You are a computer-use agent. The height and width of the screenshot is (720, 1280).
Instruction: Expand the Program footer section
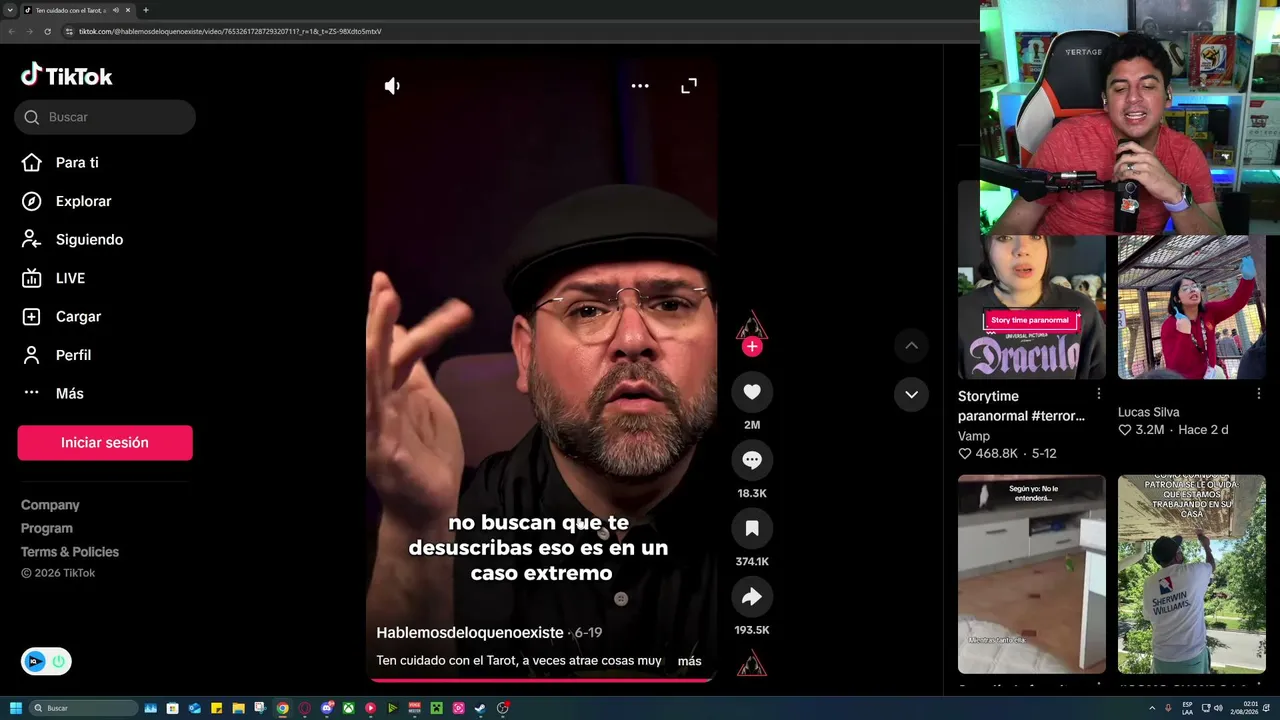(47, 528)
